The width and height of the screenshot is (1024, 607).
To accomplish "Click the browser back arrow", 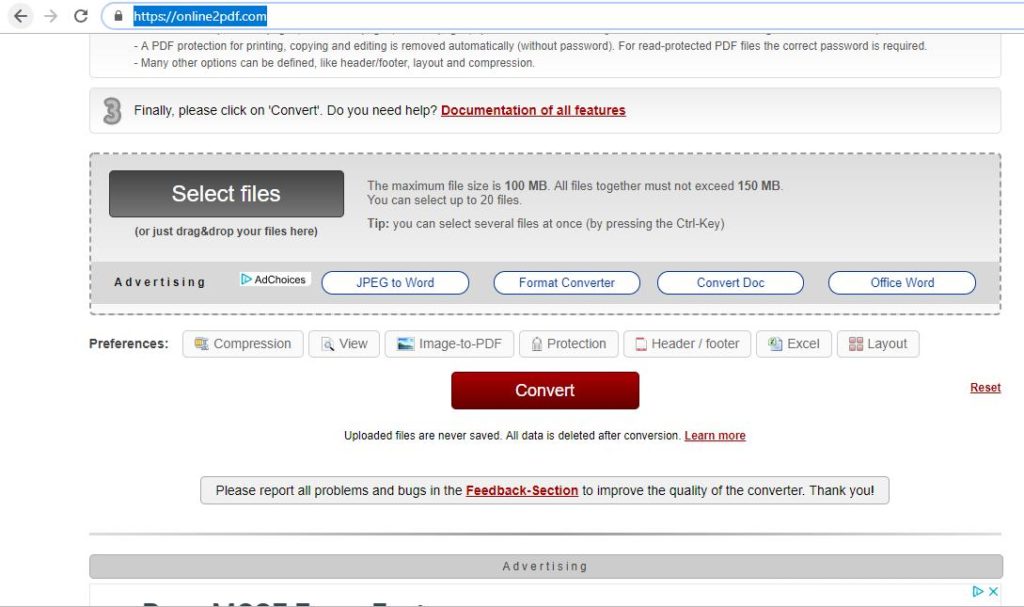I will click(20, 16).
